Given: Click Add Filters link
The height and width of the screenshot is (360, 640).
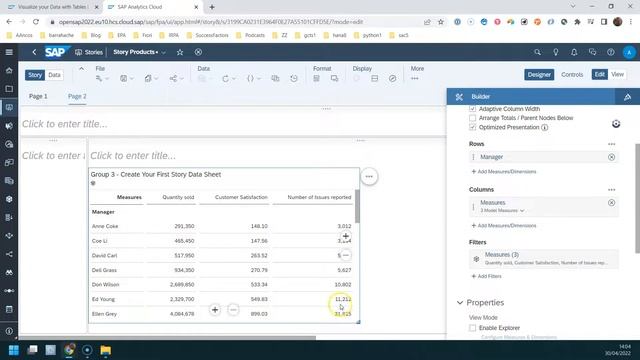Looking at the screenshot, I should coord(487,276).
